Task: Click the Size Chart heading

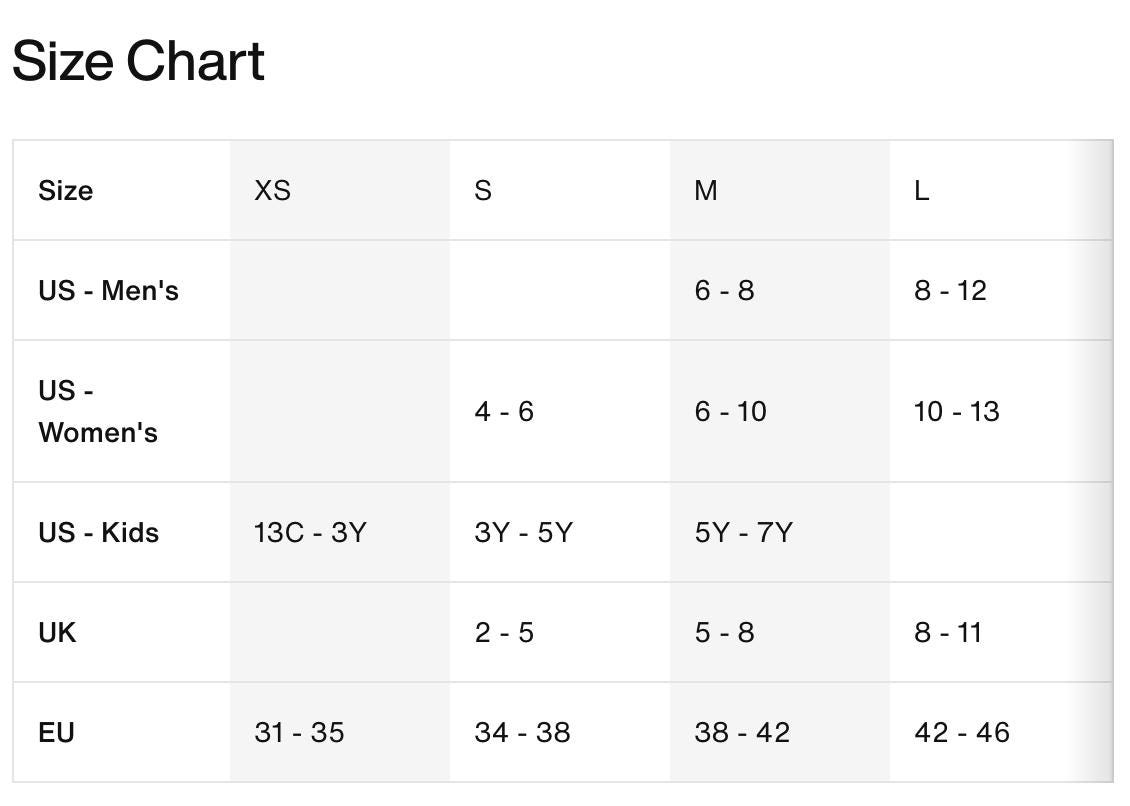Action: coord(138,61)
